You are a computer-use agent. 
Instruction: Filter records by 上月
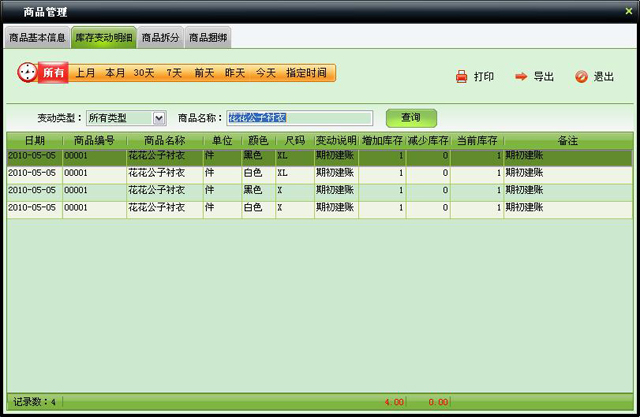pos(85,73)
